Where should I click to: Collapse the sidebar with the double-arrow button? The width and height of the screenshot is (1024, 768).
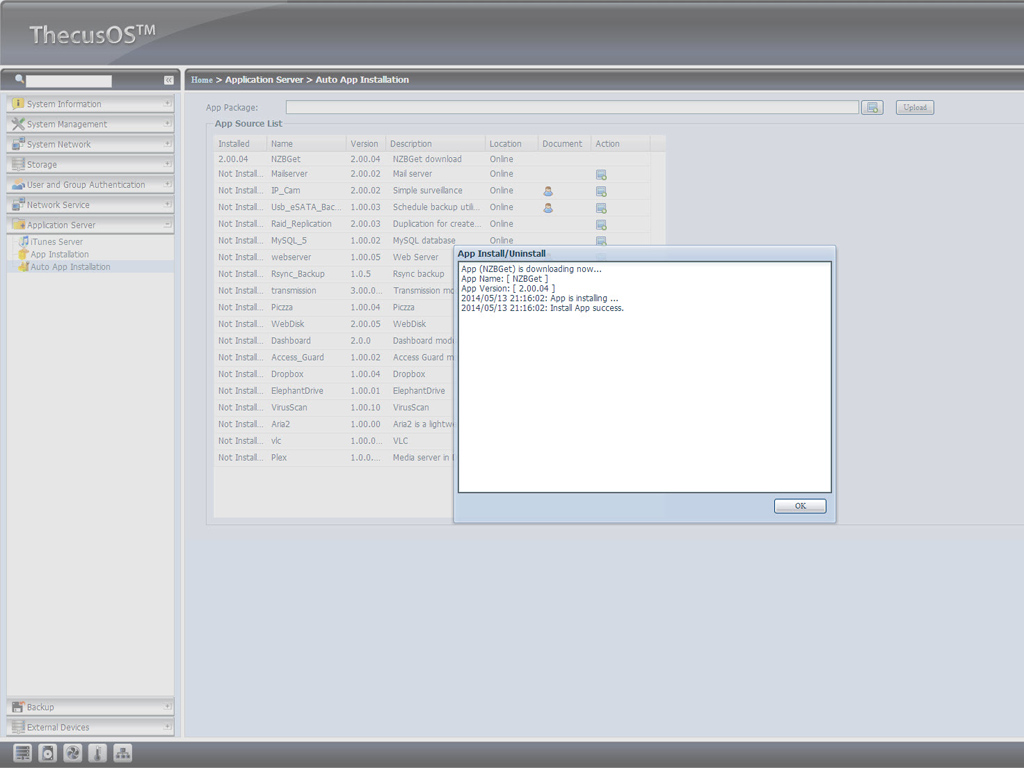(168, 80)
